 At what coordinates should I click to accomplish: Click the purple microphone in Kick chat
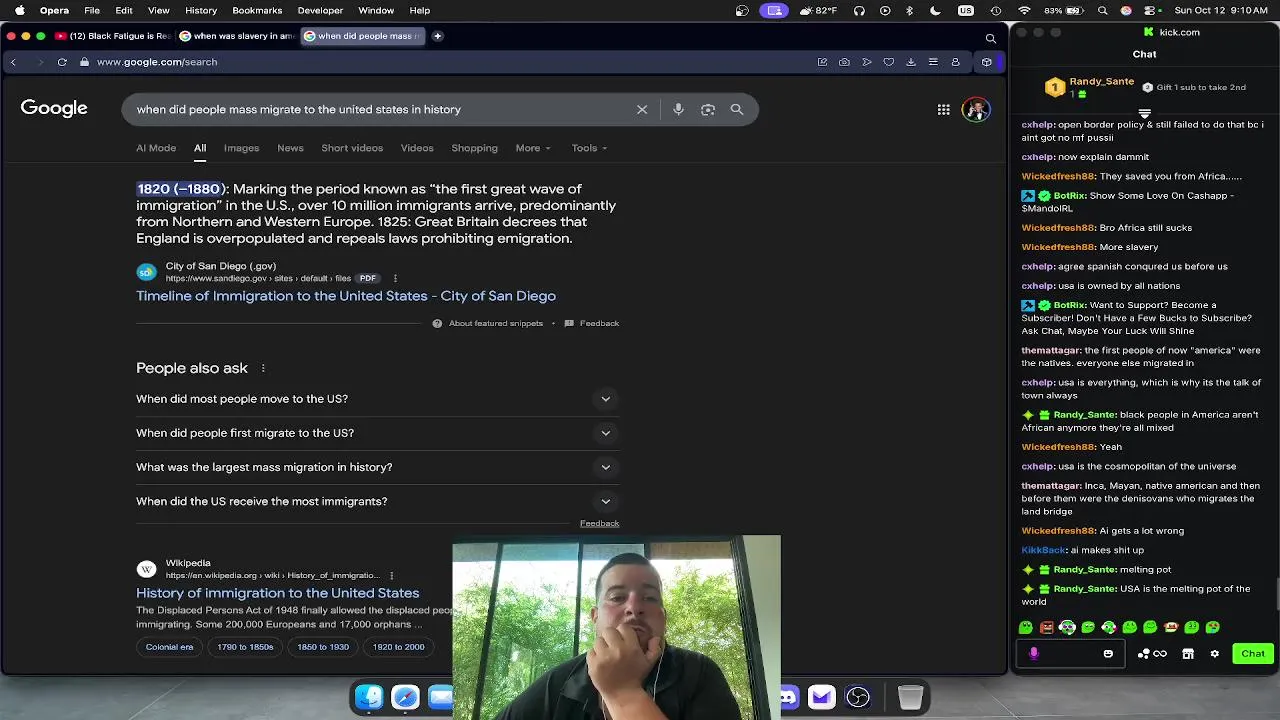[1034, 654]
